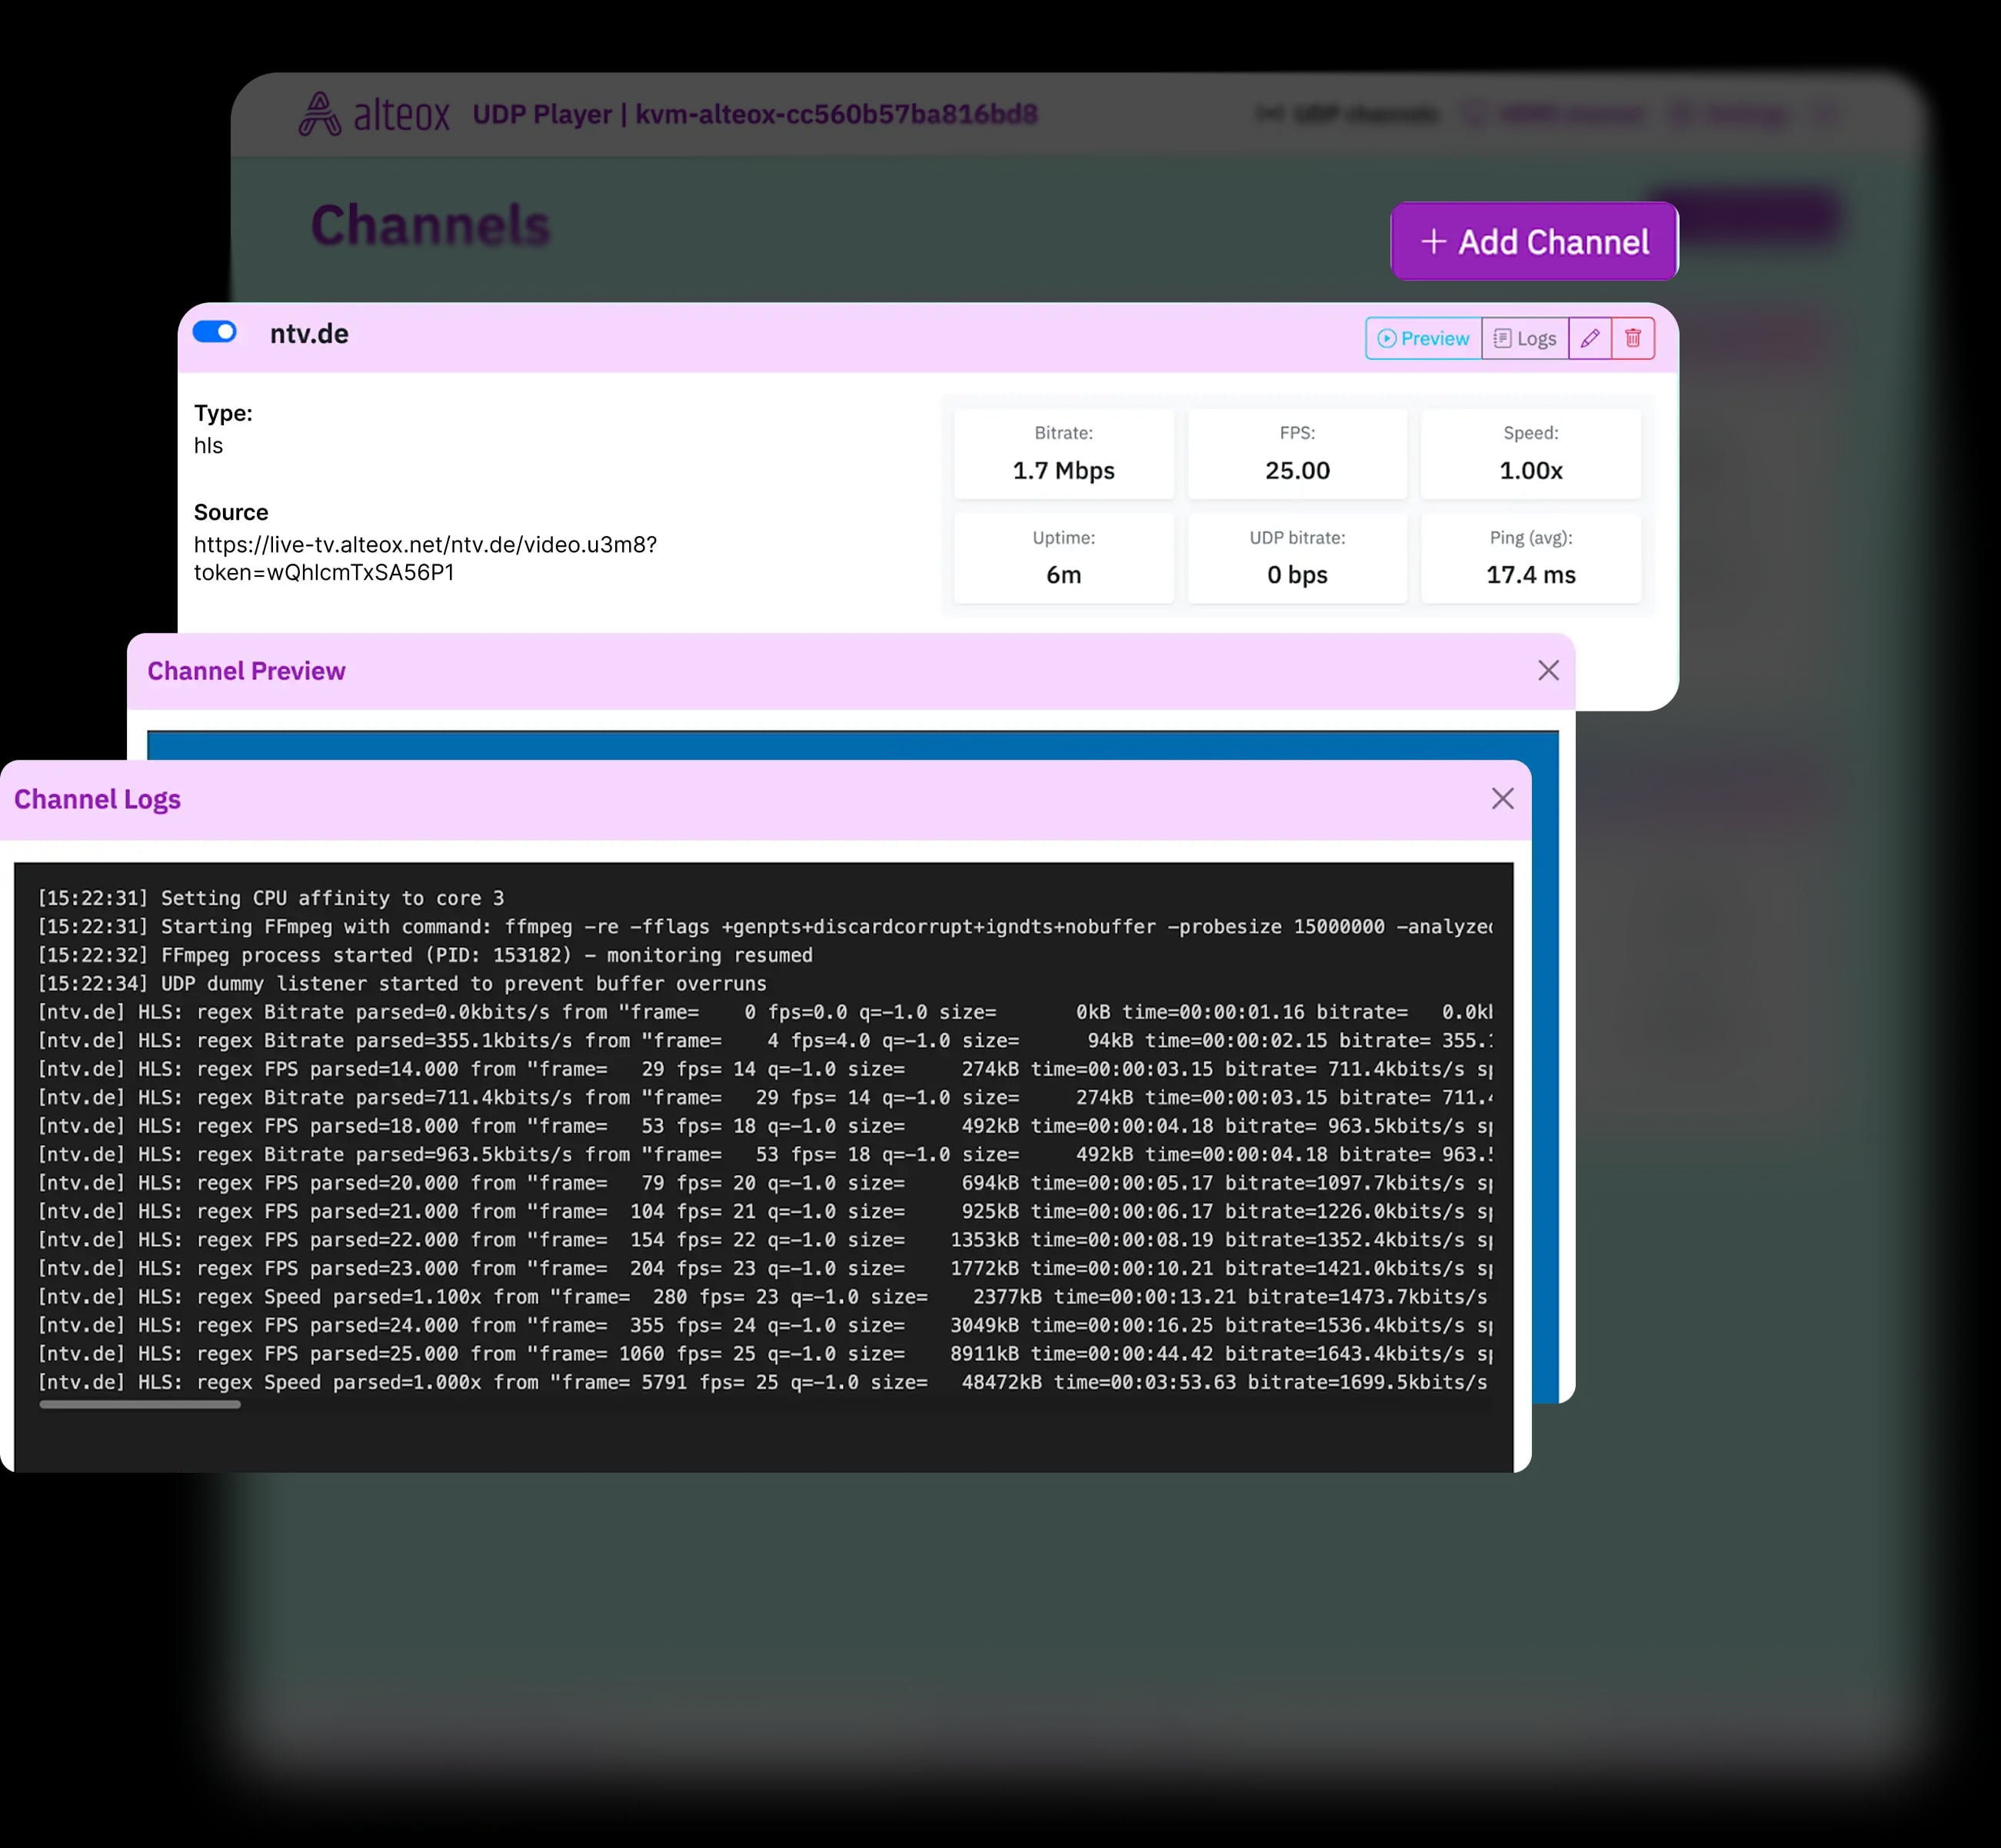Click the plus icon on Add Channel
Image resolution: width=2001 pixels, height=1848 pixels.
coord(1433,242)
